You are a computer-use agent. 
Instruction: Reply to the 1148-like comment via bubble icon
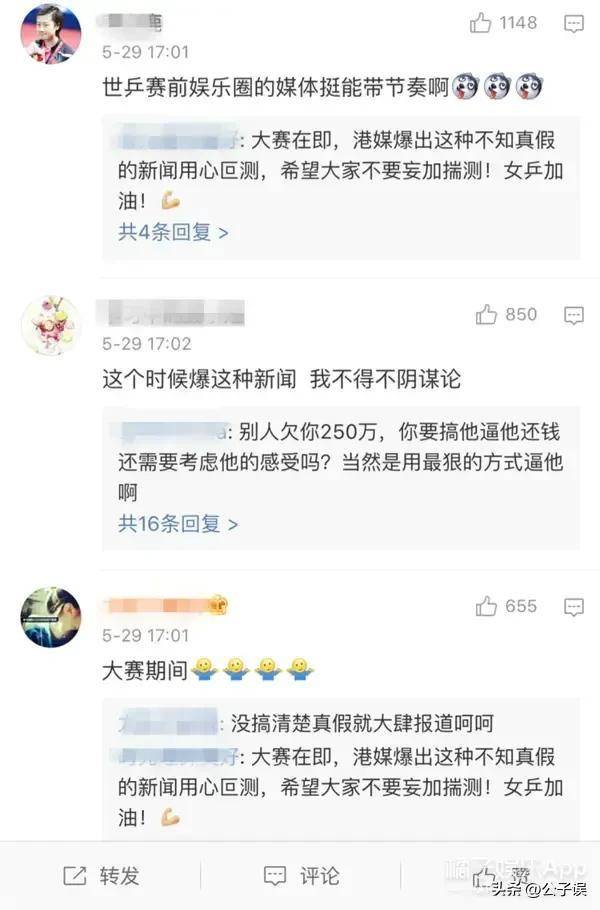pos(574,24)
